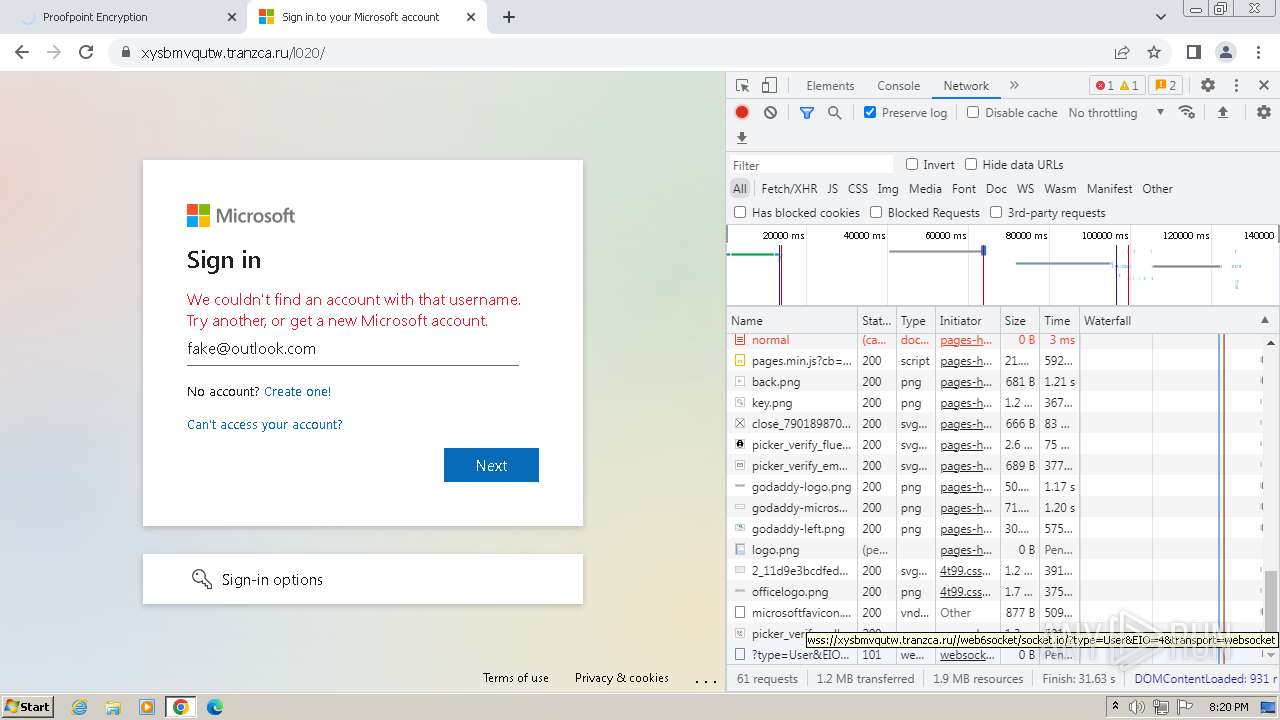
Task: Switch to the Console tab
Action: [x=898, y=86]
